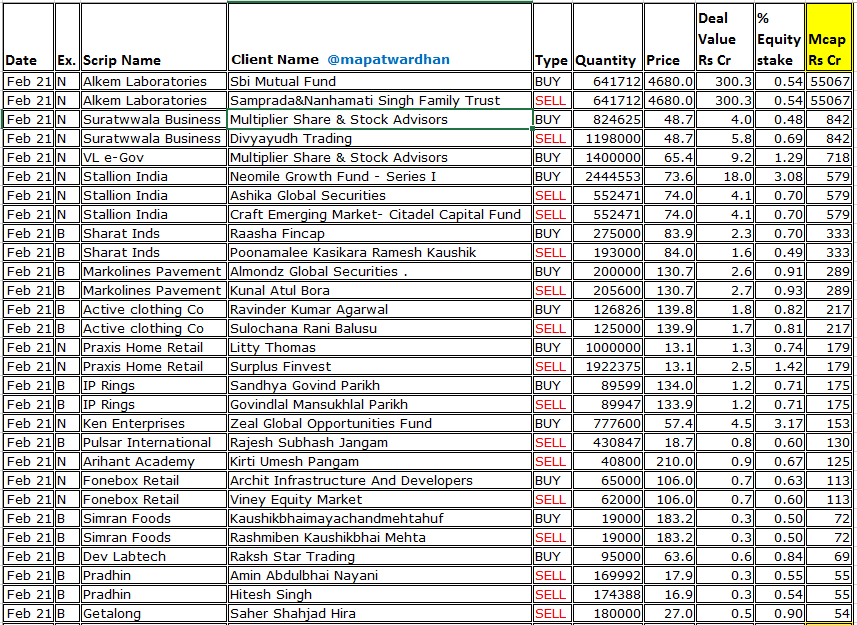Select the price cell '210.0'
Viewport: 857px width, 625px height.
[670, 462]
